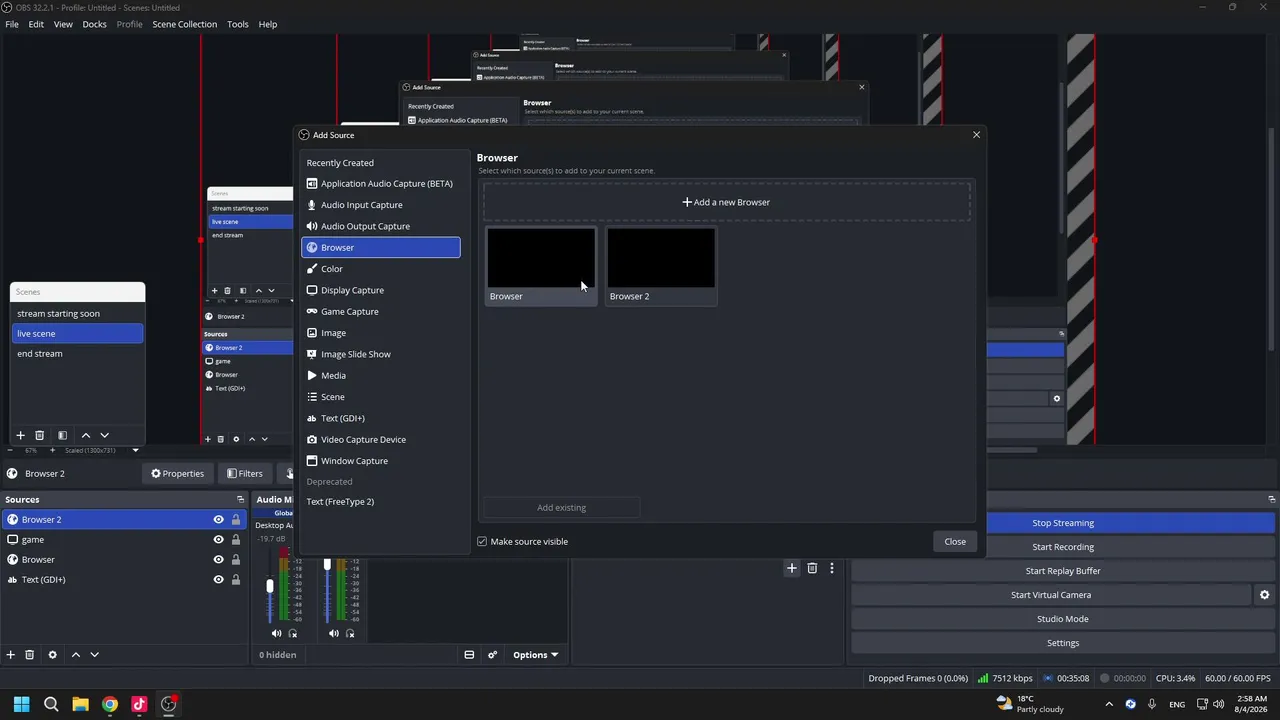
Task: Mute the Desktop Audio channel
Action: [x=276, y=633]
